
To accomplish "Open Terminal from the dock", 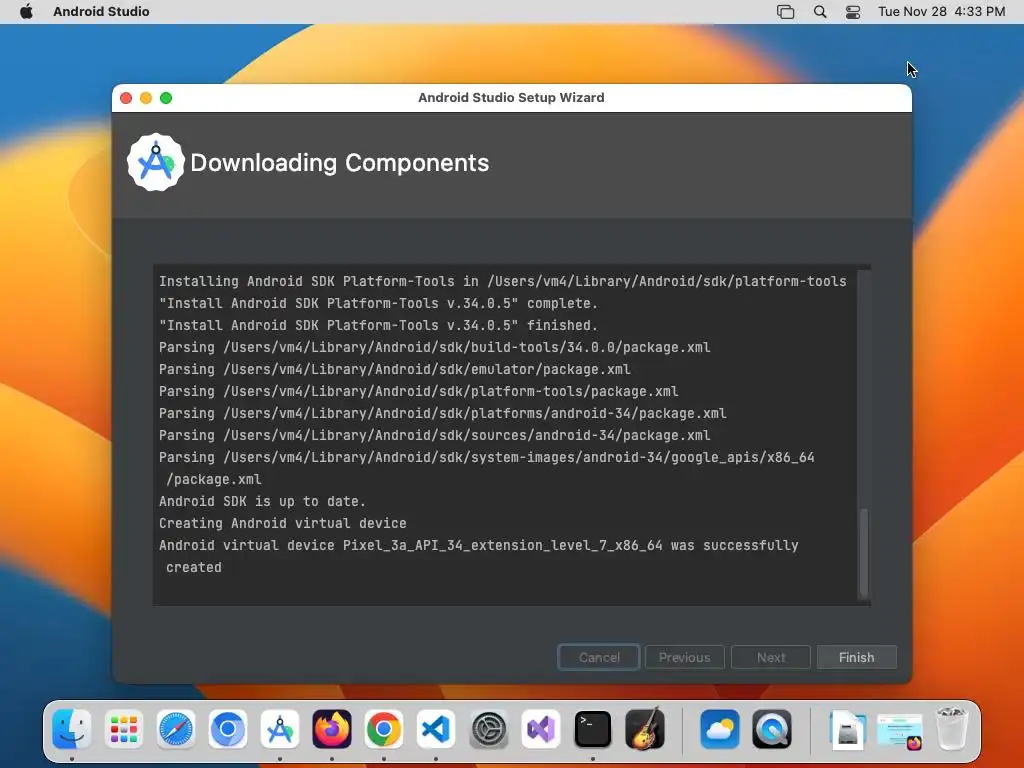I will [x=592, y=729].
